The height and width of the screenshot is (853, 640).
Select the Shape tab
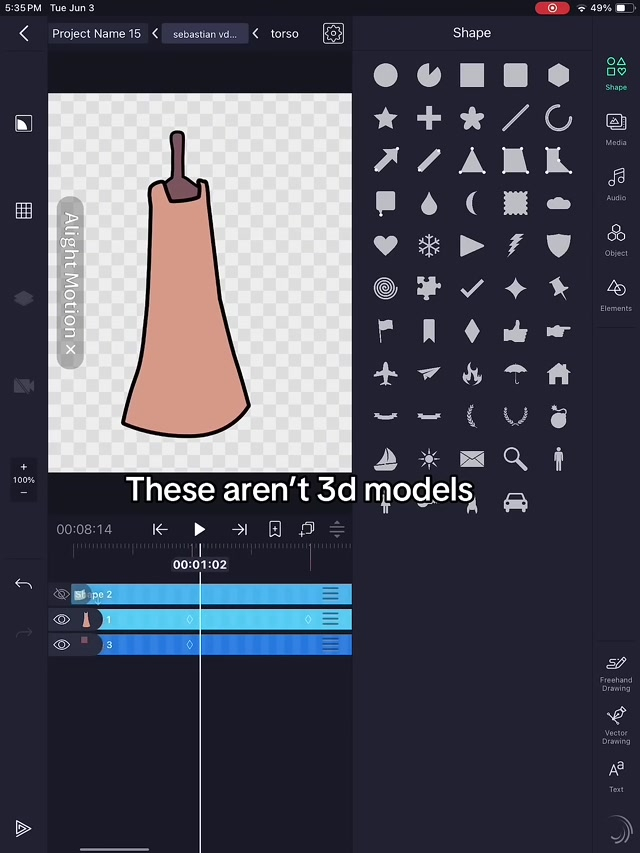point(616,73)
